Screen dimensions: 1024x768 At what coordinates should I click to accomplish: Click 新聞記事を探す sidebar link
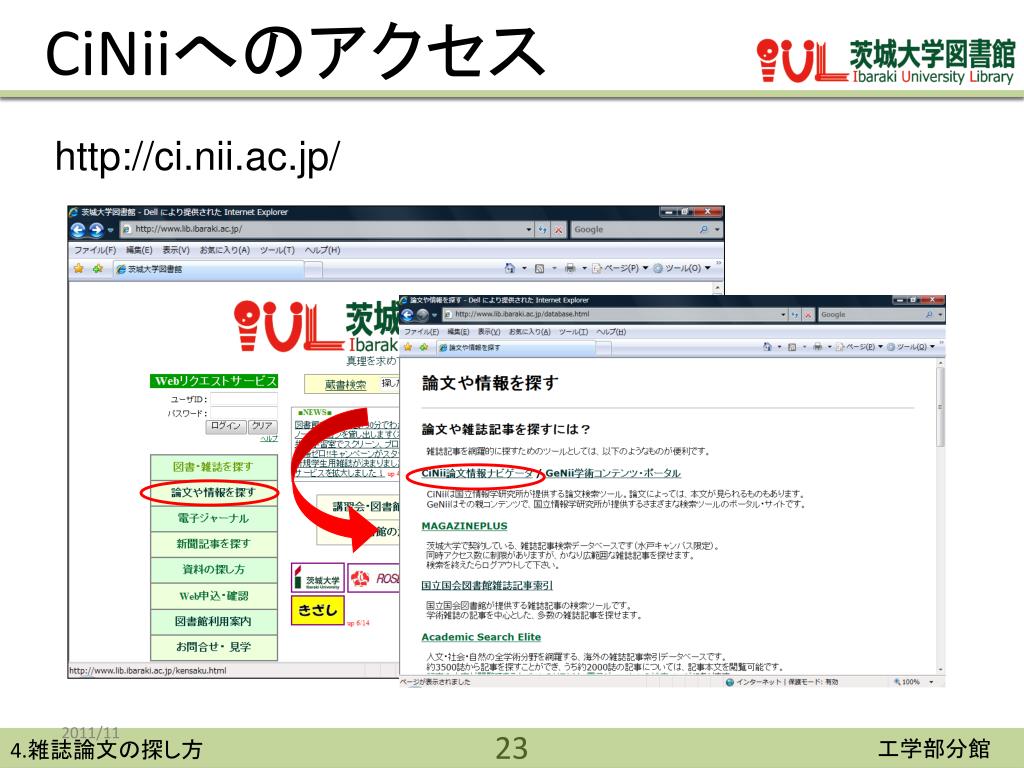(x=214, y=544)
